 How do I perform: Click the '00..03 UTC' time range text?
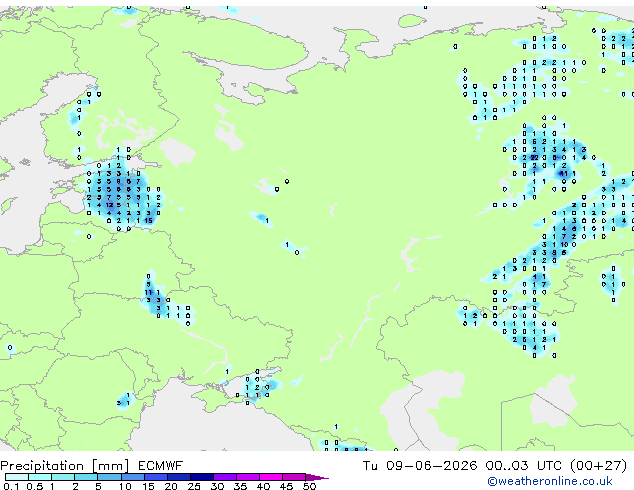tap(524, 466)
